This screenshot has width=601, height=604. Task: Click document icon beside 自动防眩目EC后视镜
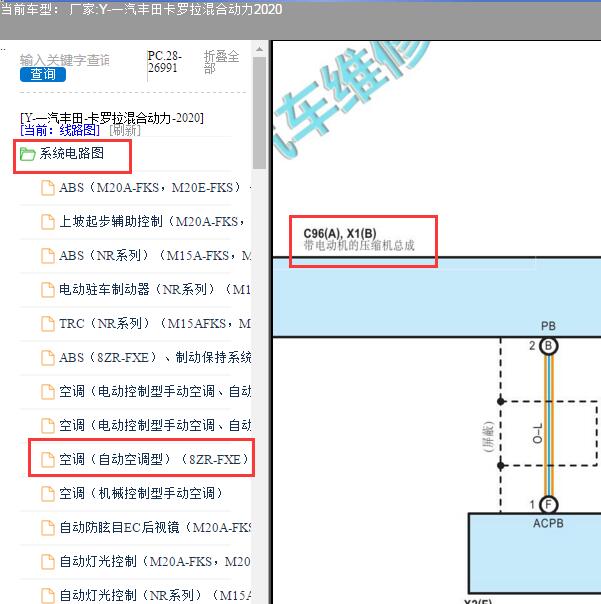pyautogui.click(x=48, y=527)
